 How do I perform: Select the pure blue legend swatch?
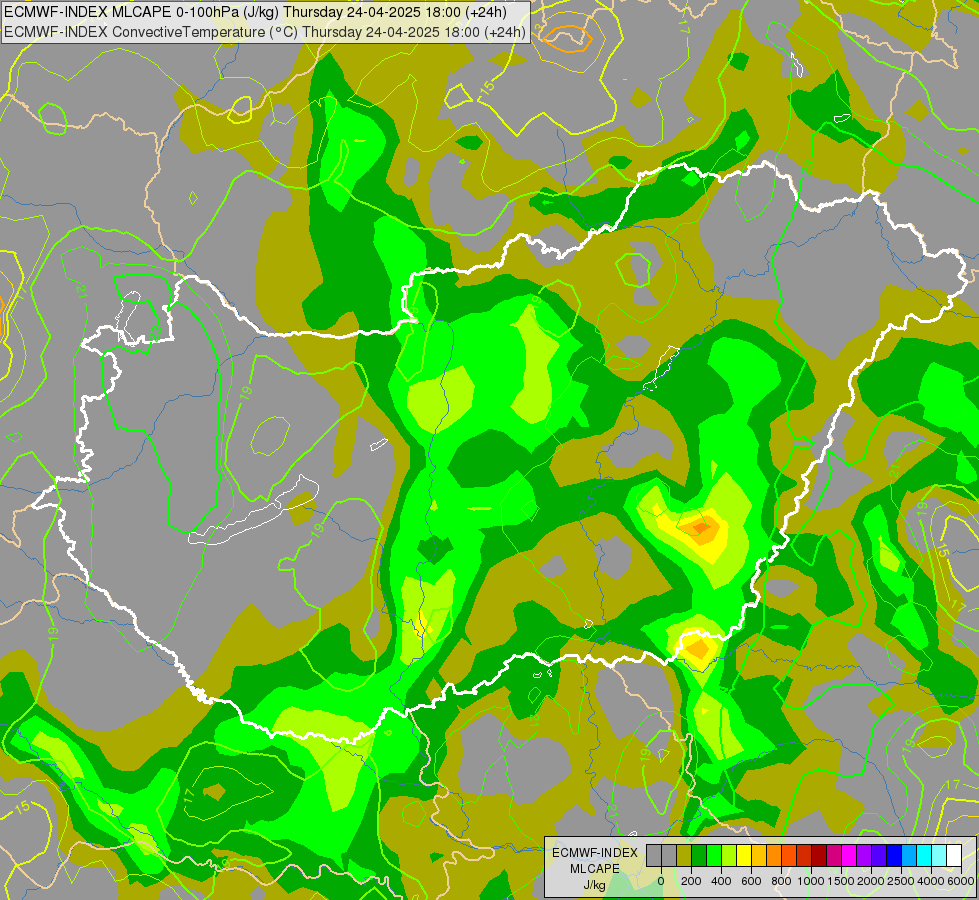[x=895, y=856]
